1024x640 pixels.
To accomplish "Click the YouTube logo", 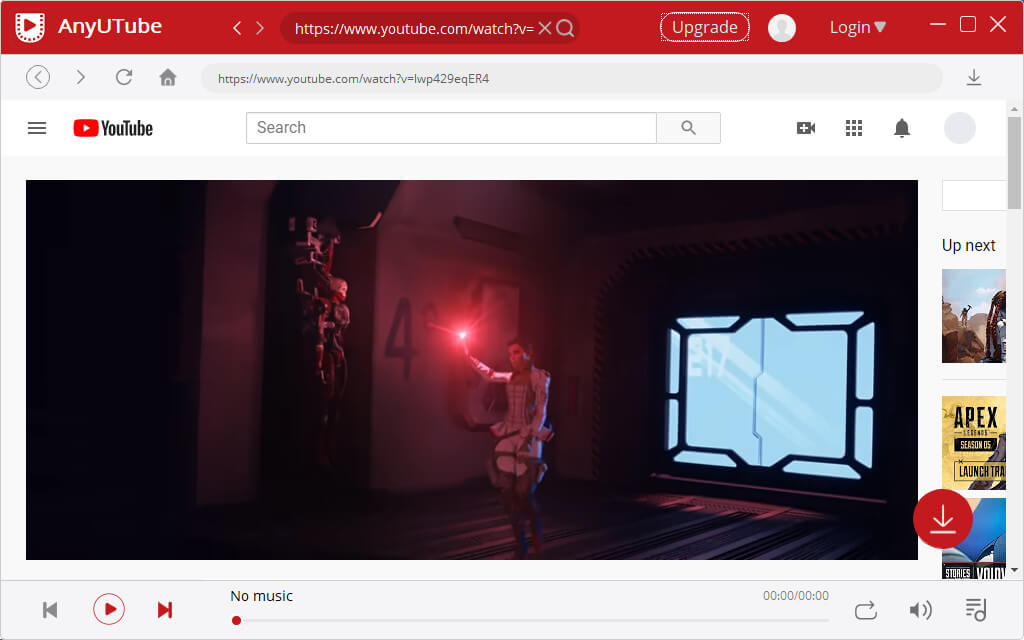I will (x=113, y=128).
